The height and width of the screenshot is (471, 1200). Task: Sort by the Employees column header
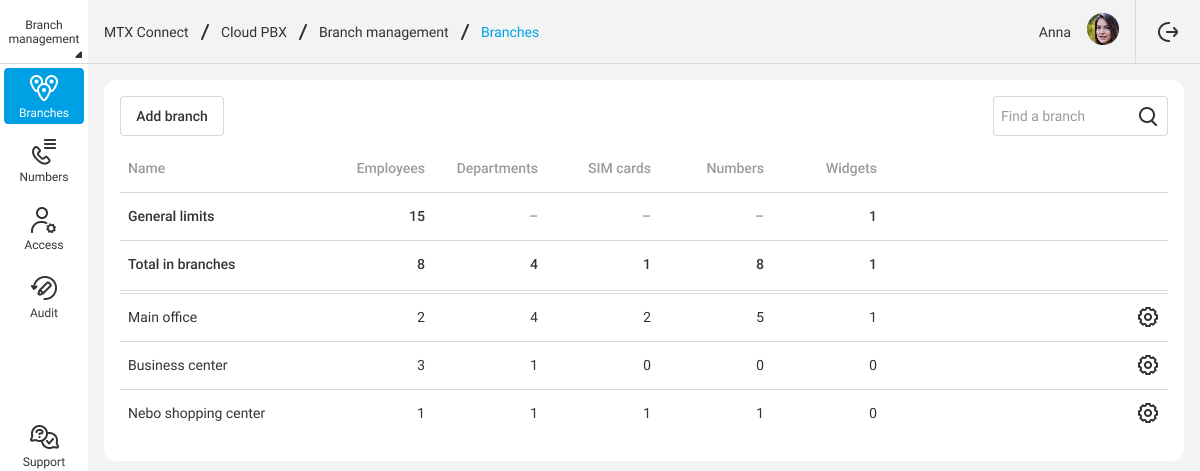(x=390, y=168)
